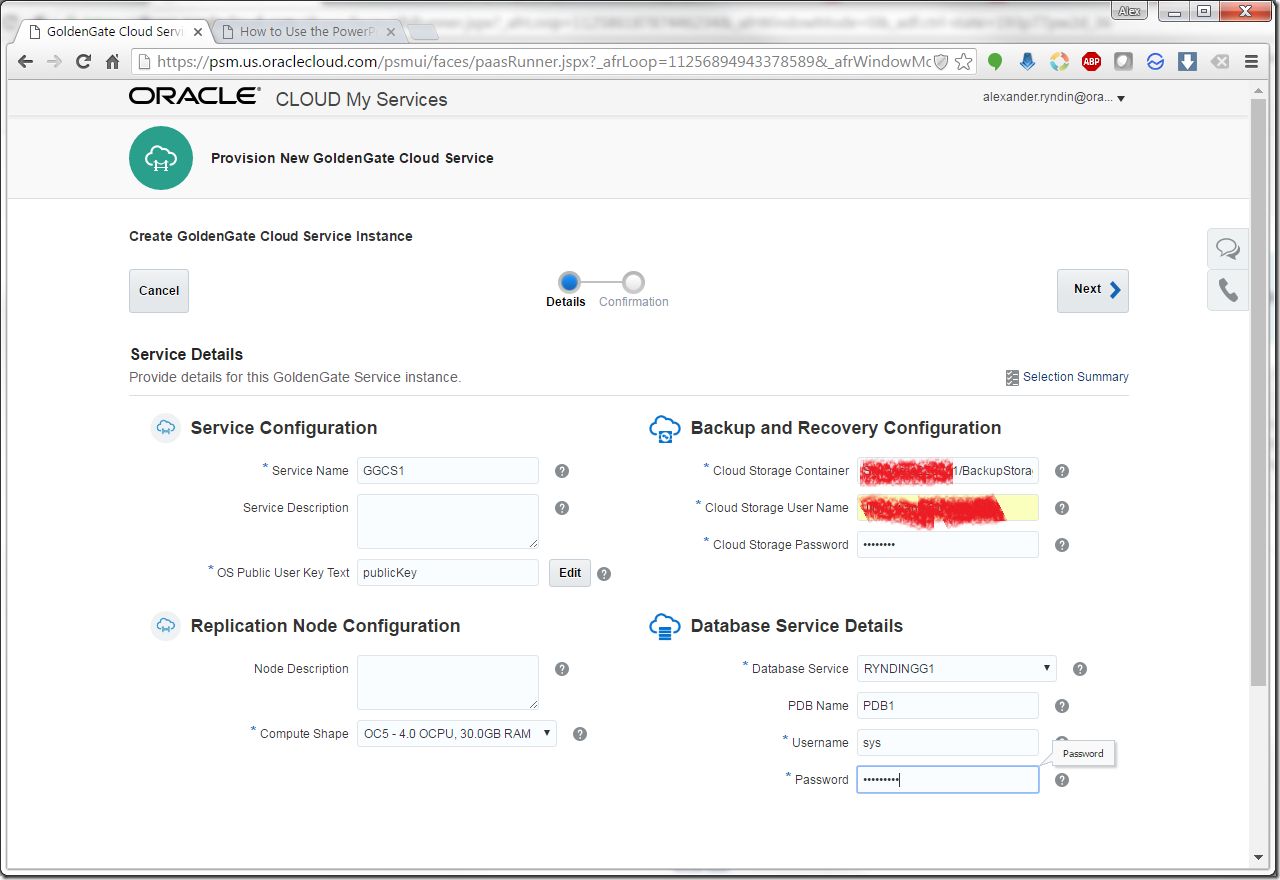Focus the Cloud Storage User Name field
This screenshot has width=1280, height=880.
click(x=948, y=508)
